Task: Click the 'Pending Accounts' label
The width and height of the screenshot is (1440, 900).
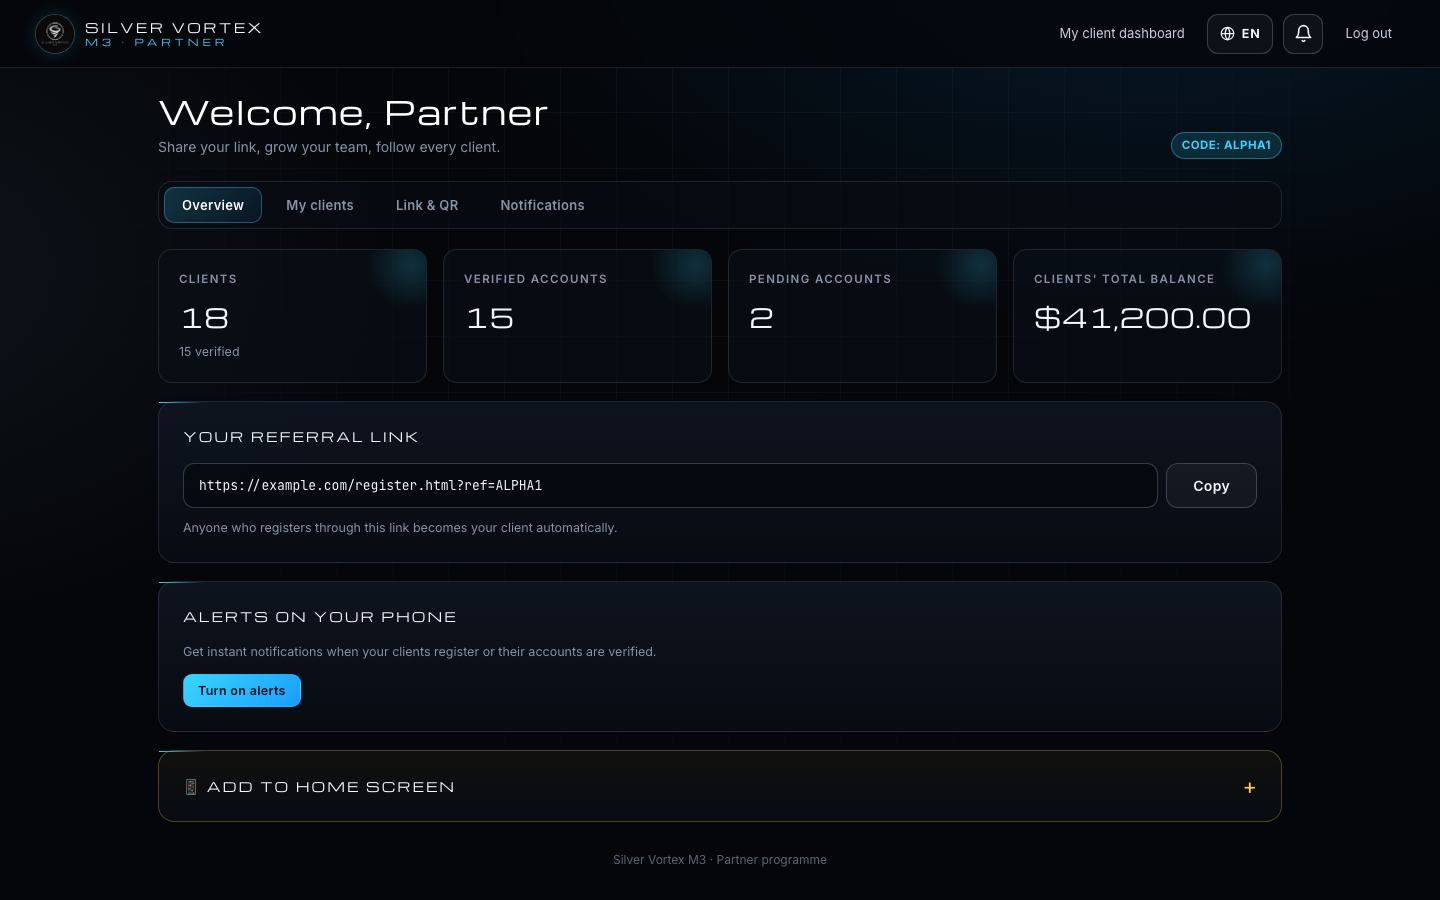Action: 820,279
